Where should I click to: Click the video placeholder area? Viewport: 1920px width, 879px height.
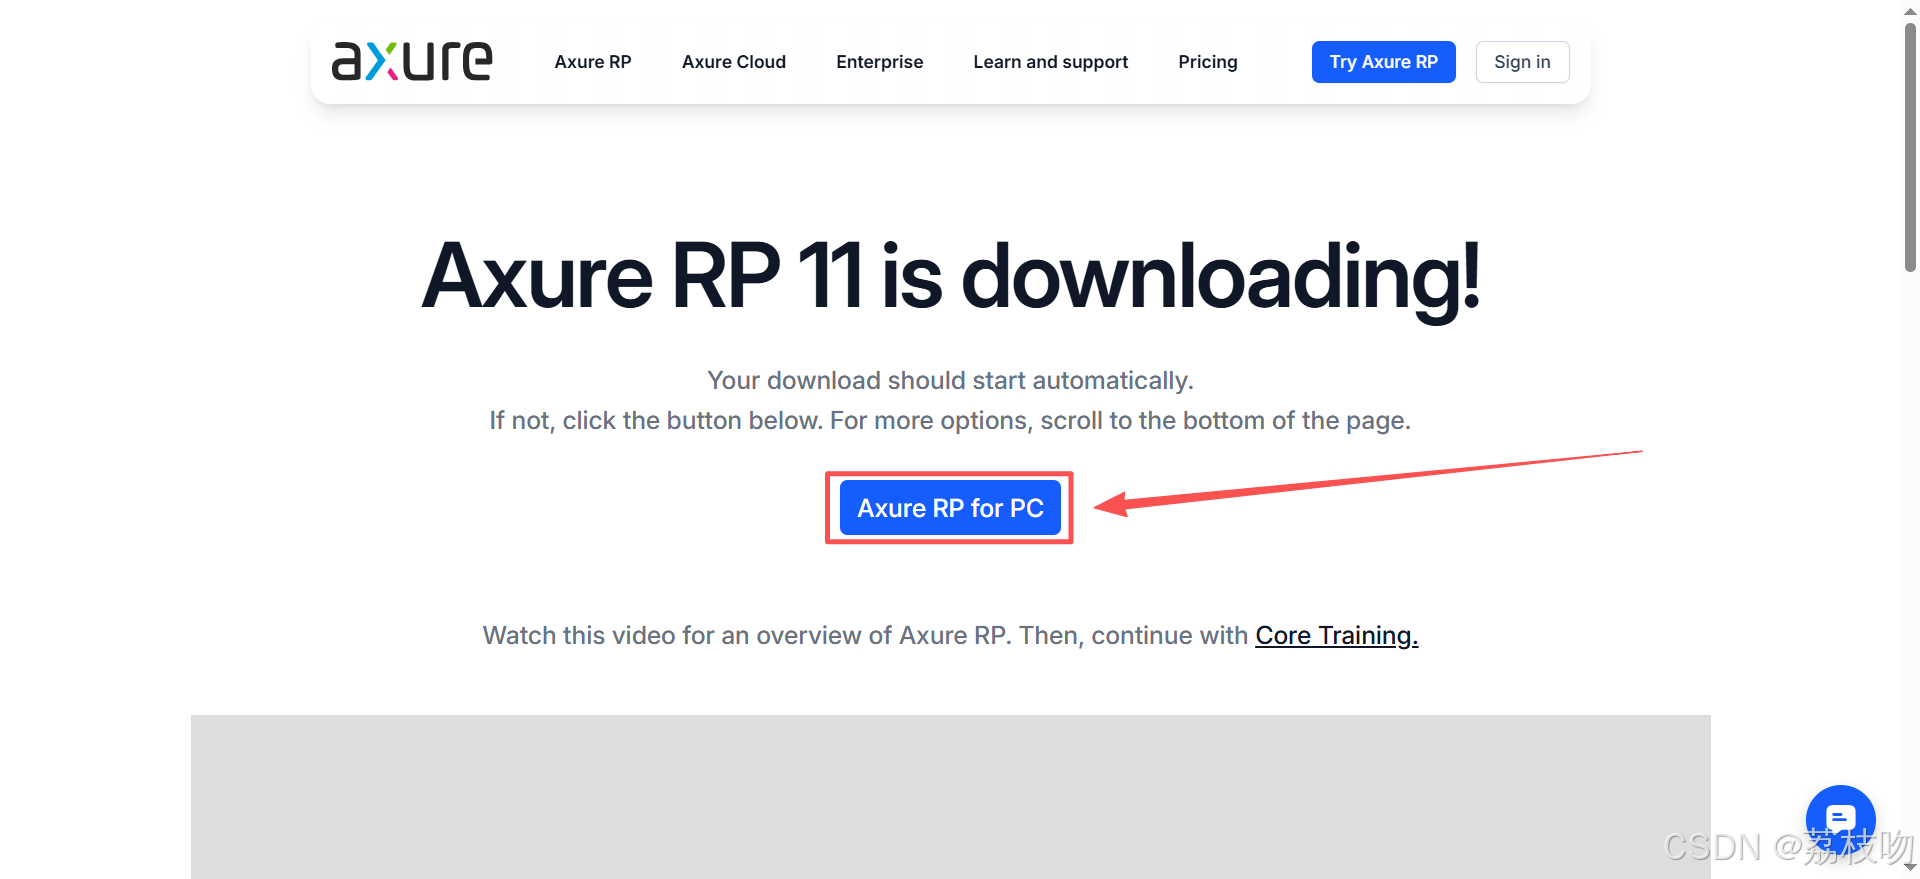[x=950, y=797]
